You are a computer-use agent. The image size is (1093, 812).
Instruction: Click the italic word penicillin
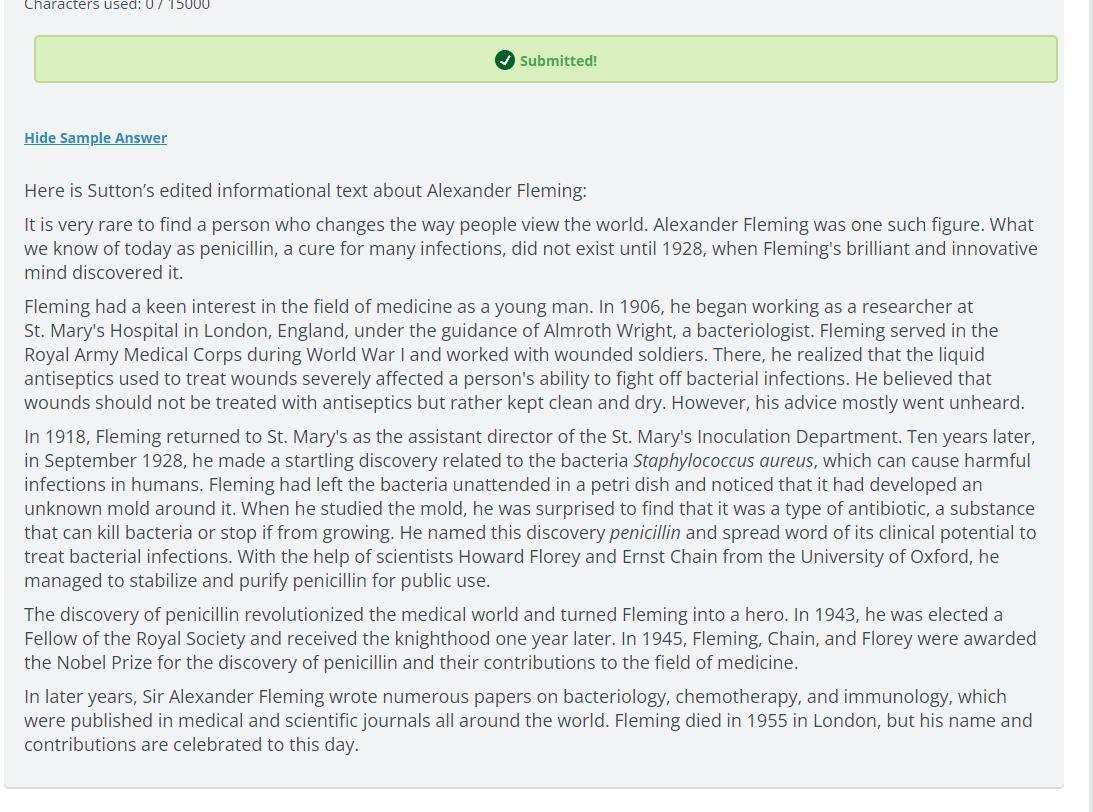[645, 533]
